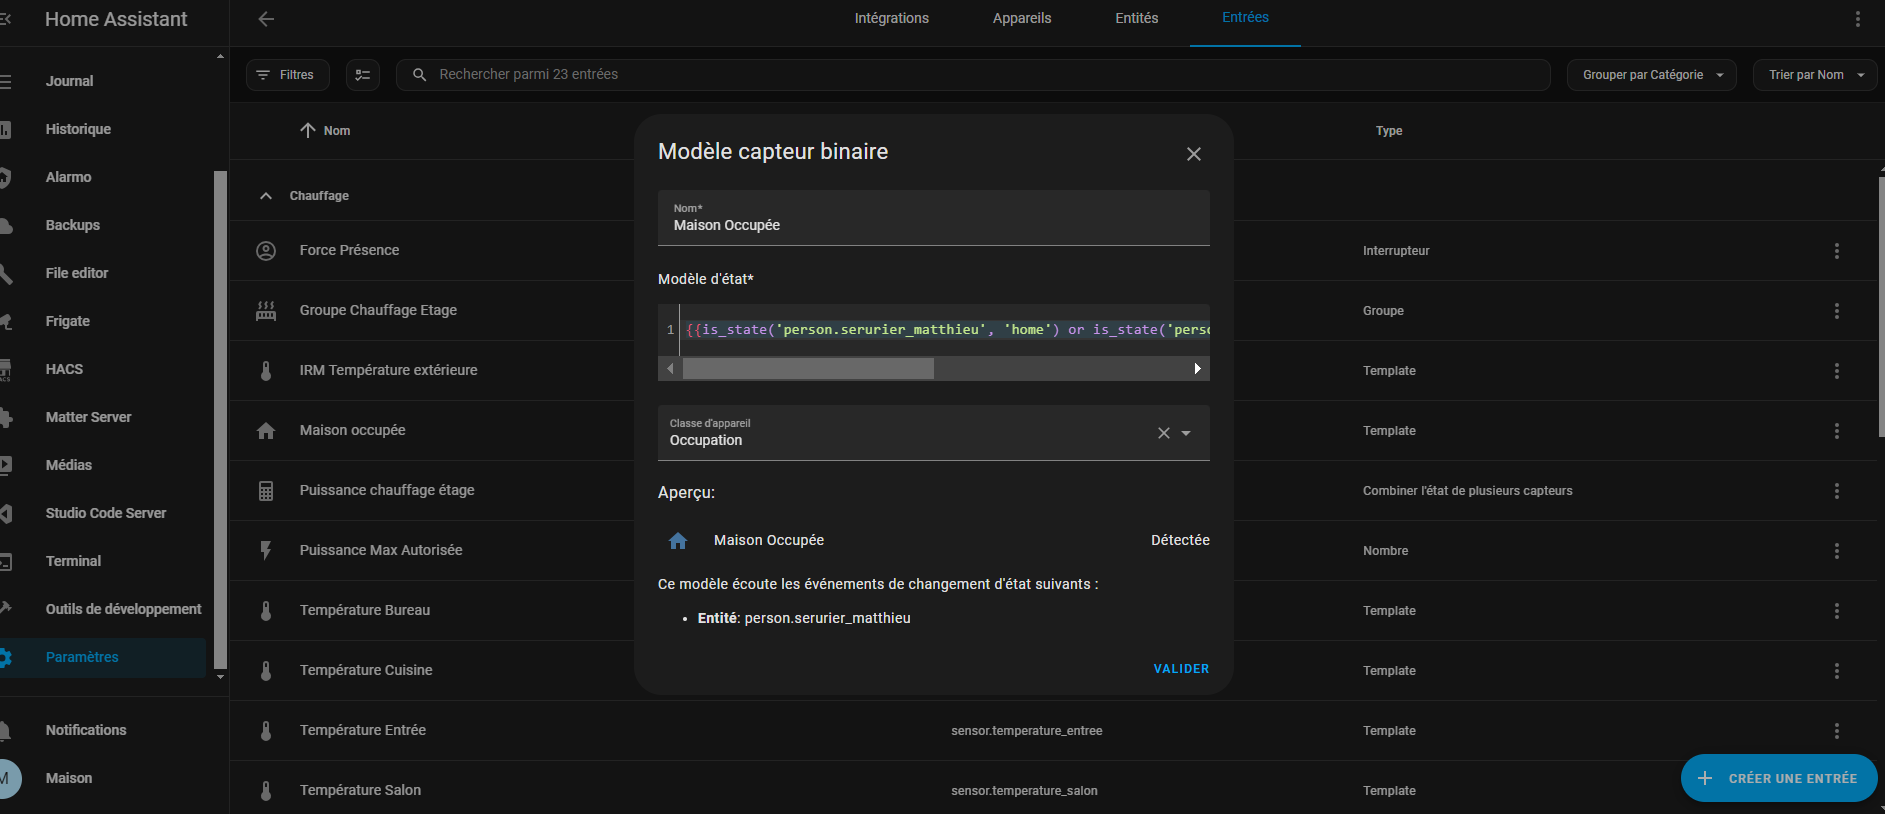Click the back arrow in the header
Screen dimensions: 1885x814
click(266, 19)
